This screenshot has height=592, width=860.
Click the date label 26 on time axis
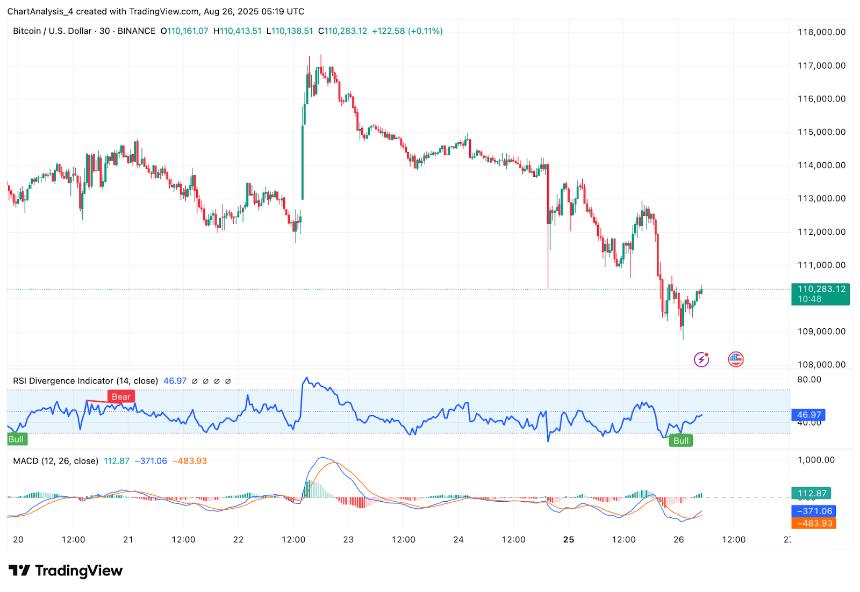coord(678,540)
